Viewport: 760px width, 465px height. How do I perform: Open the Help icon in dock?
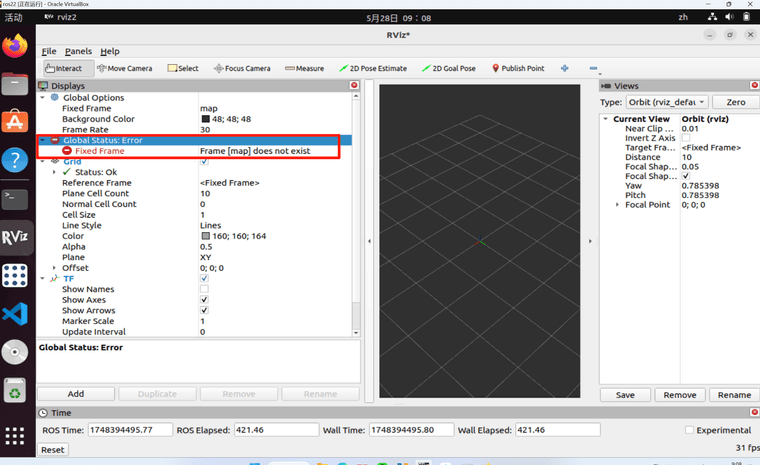click(x=15, y=160)
